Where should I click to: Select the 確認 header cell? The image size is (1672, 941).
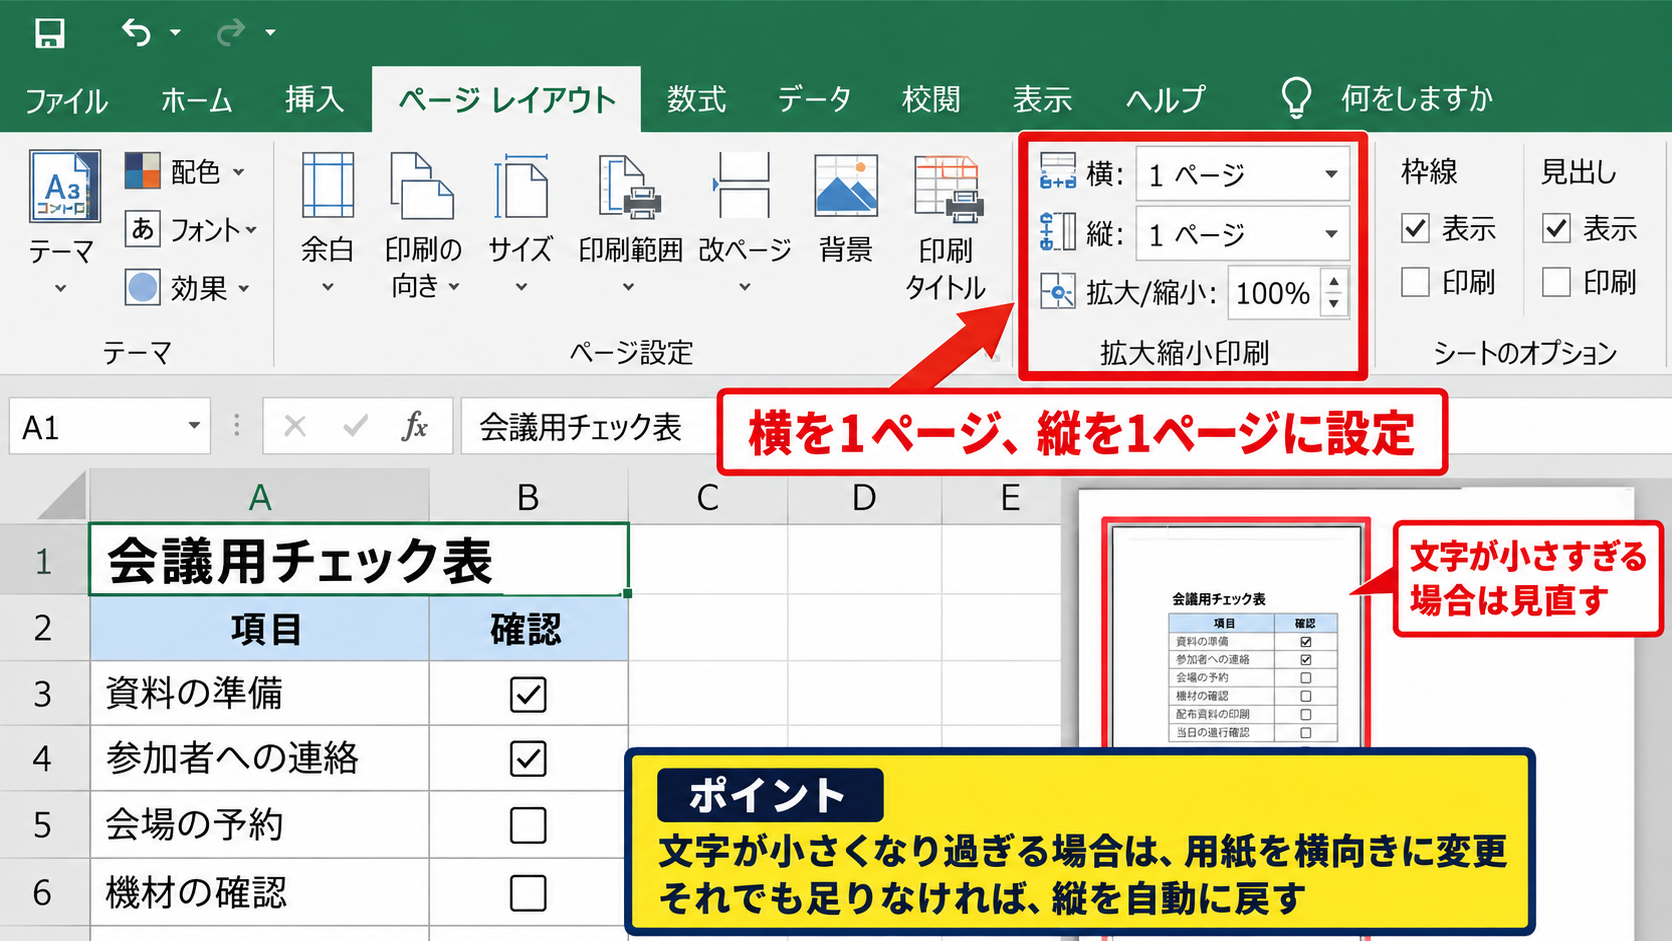(x=528, y=629)
